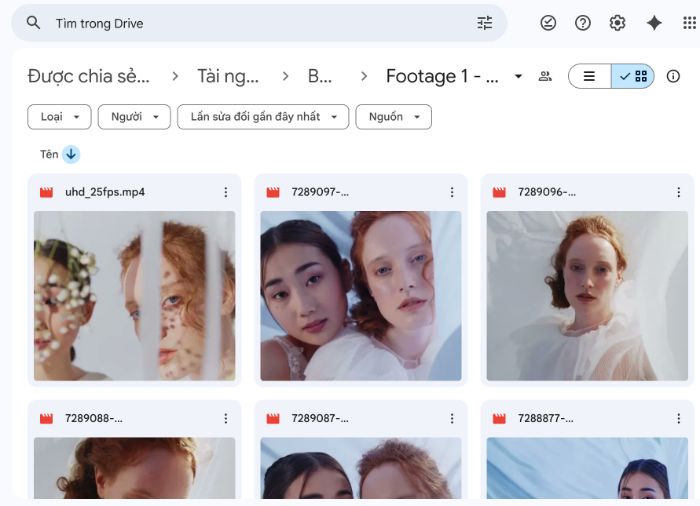Image resolution: width=700 pixels, height=506 pixels.
Task: Open Lần sửa đổi gần đây nhất dropdown
Action: pos(263,117)
